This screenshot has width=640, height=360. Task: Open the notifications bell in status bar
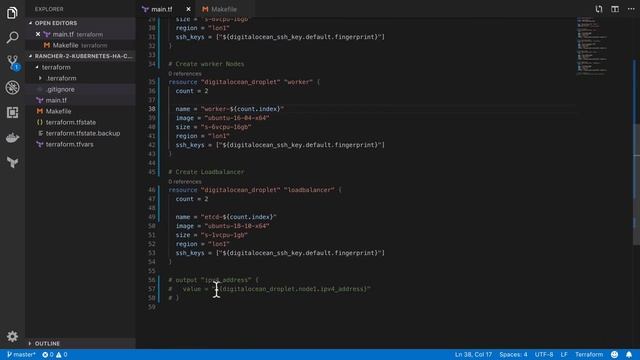629,354
